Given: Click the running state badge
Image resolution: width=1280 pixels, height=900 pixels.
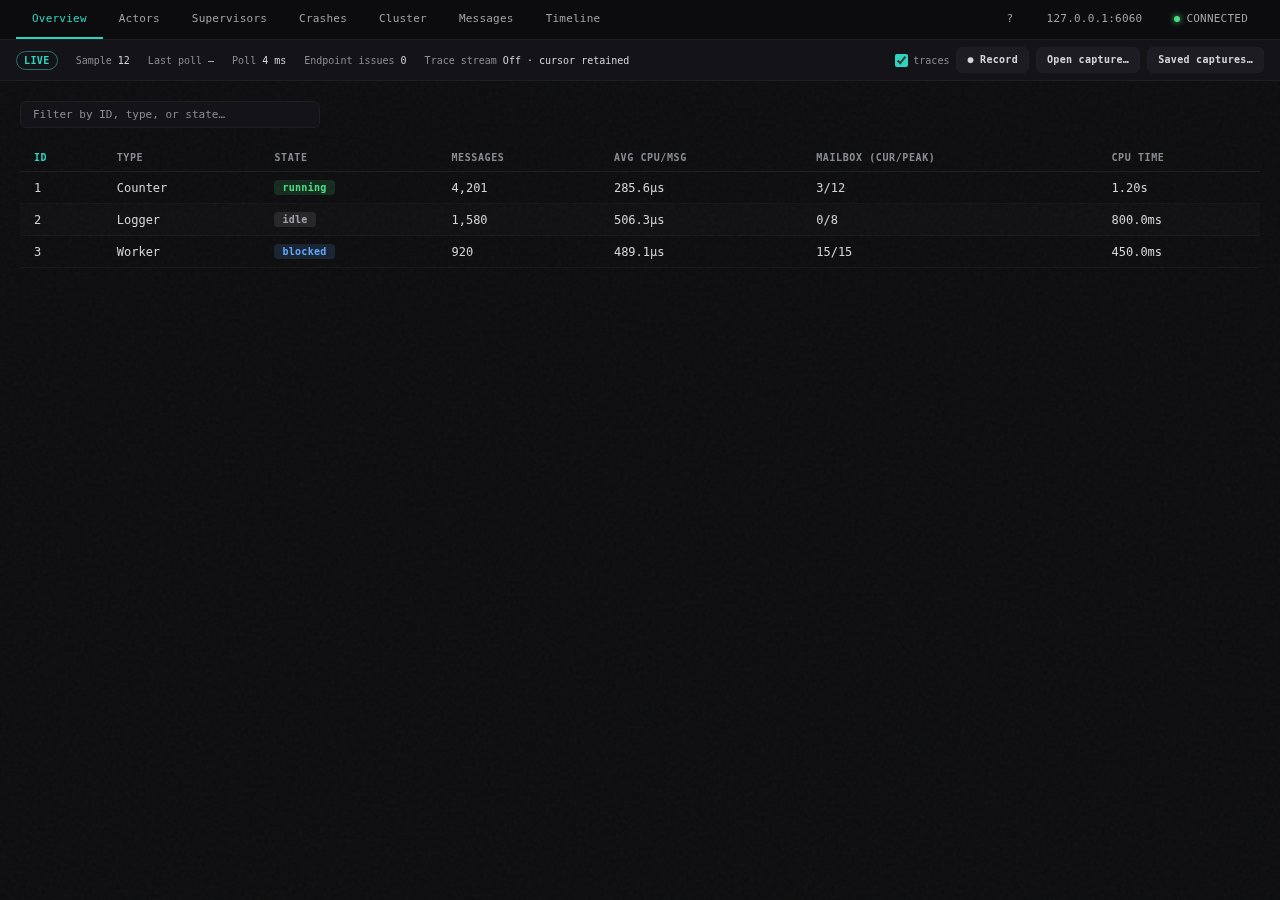Looking at the screenshot, I should [304, 188].
